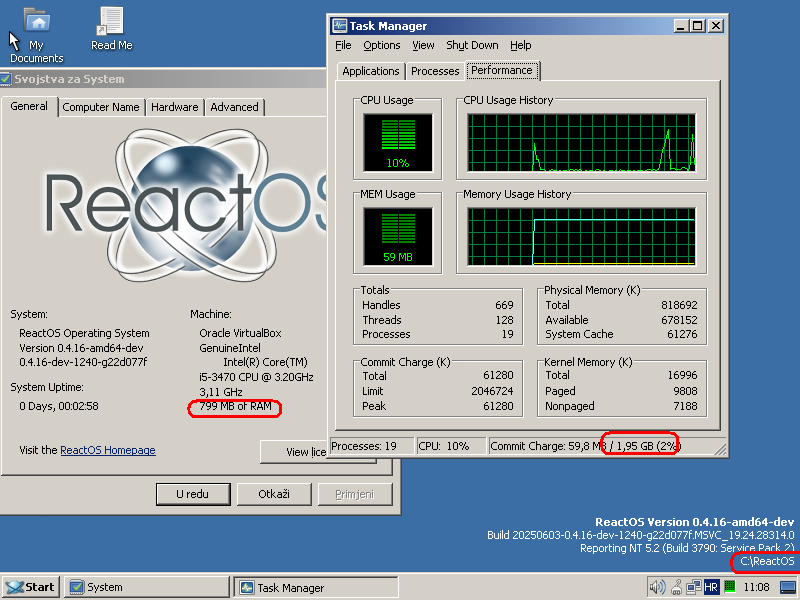Image resolution: width=800 pixels, height=600 pixels.
Task: Click the CPU Usage gauge showing 10%
Action: (x=398, y=142)
